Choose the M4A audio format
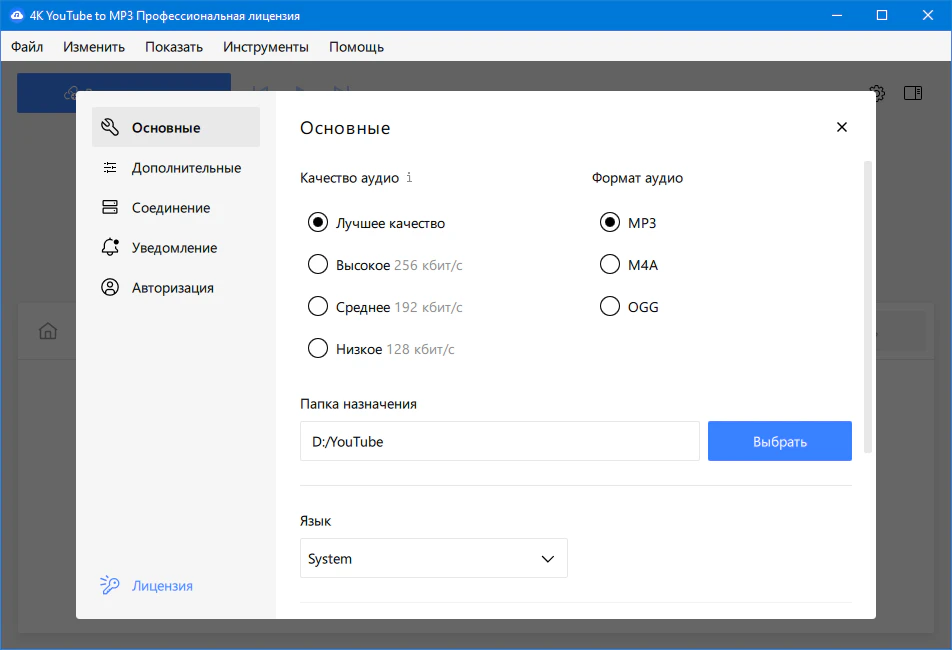 (609, 265)
